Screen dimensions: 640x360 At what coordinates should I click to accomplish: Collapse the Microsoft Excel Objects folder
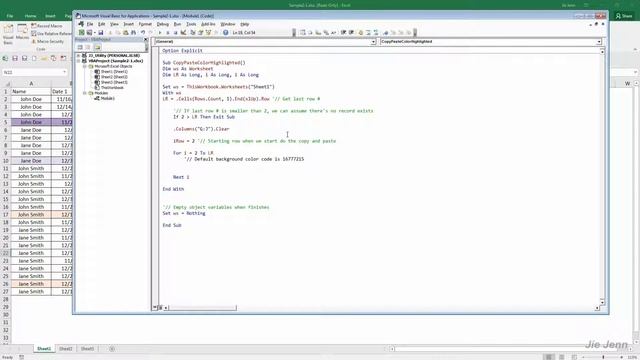tap(85, 66)
